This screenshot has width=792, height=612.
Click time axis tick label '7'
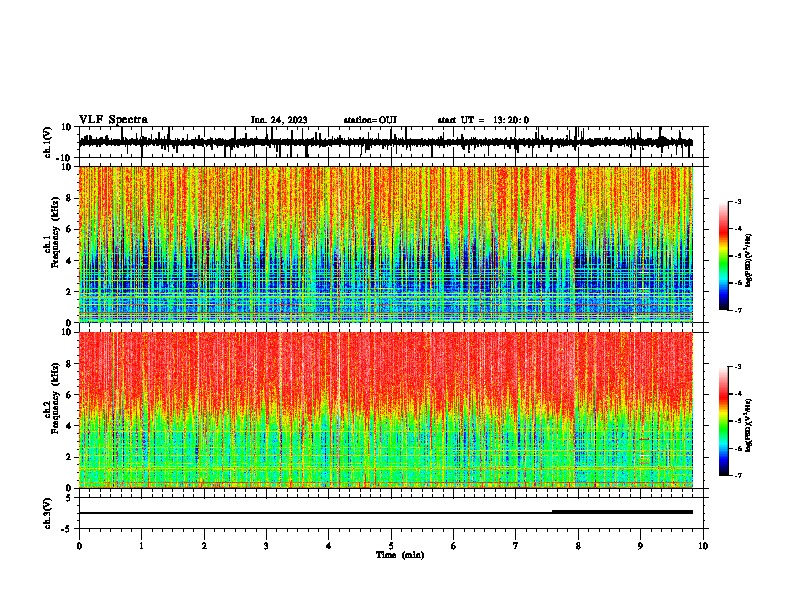click(516, 546)
